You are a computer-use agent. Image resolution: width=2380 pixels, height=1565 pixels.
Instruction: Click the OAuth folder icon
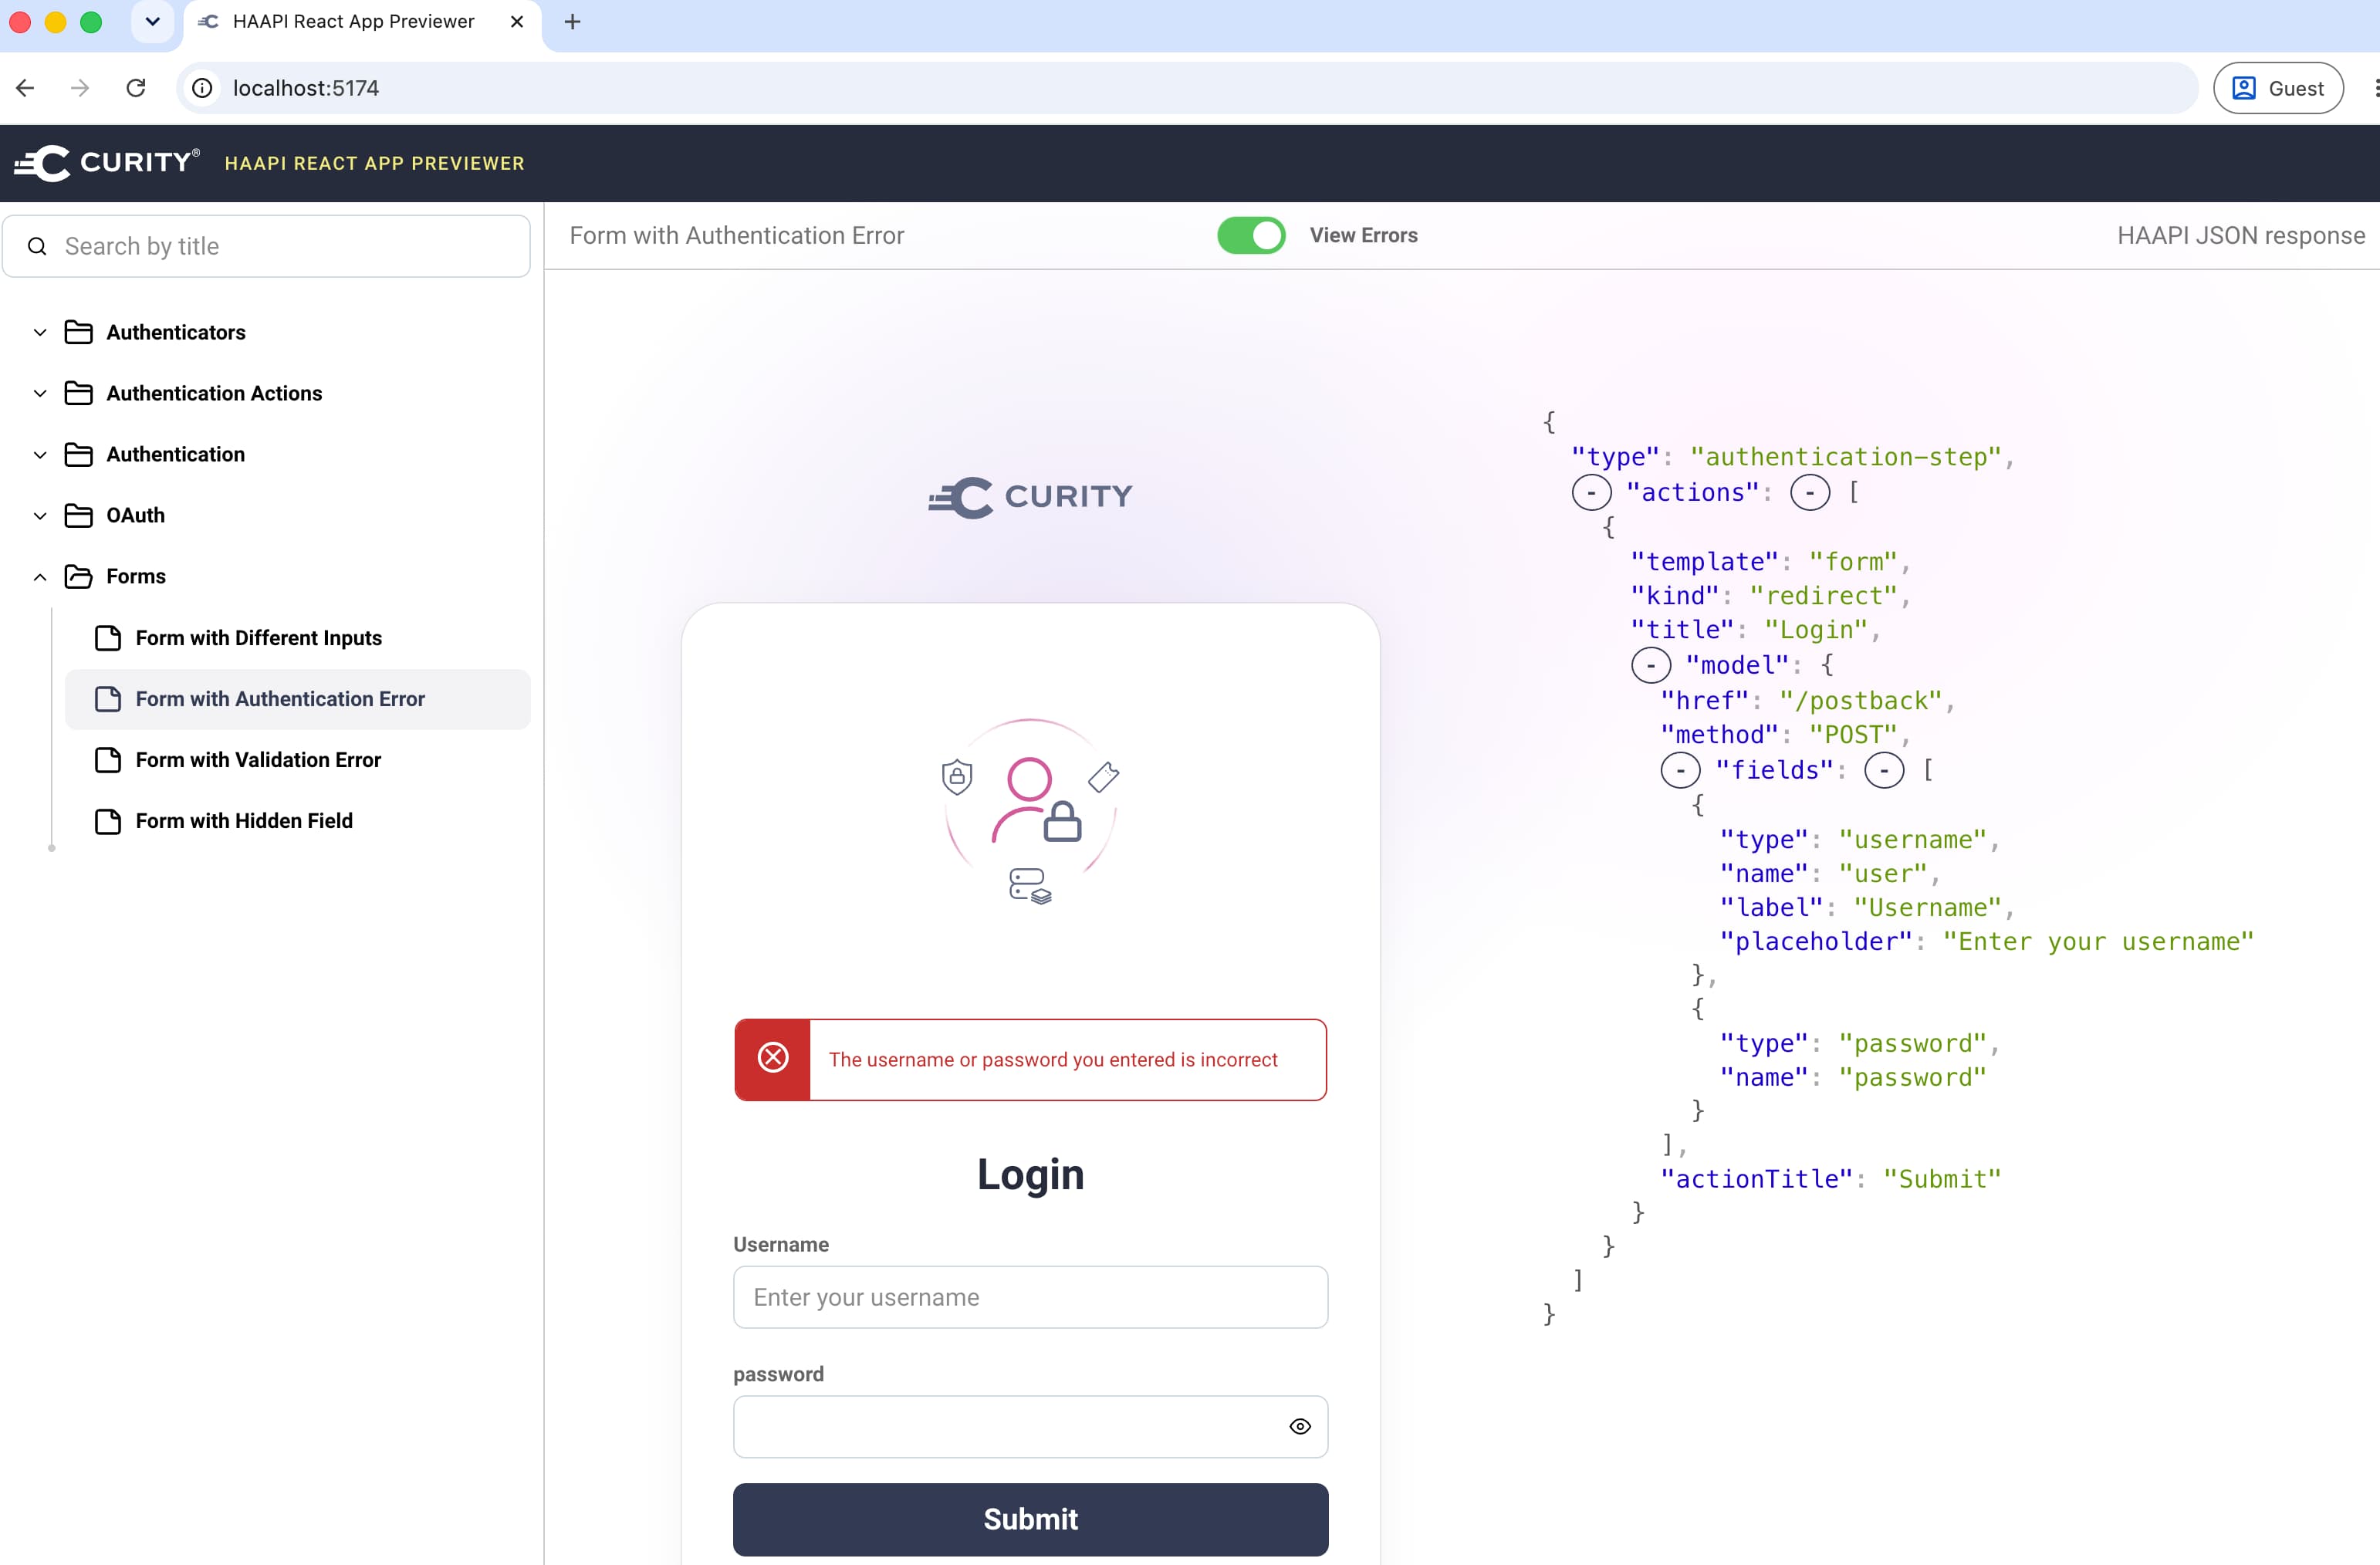point(78,515)
